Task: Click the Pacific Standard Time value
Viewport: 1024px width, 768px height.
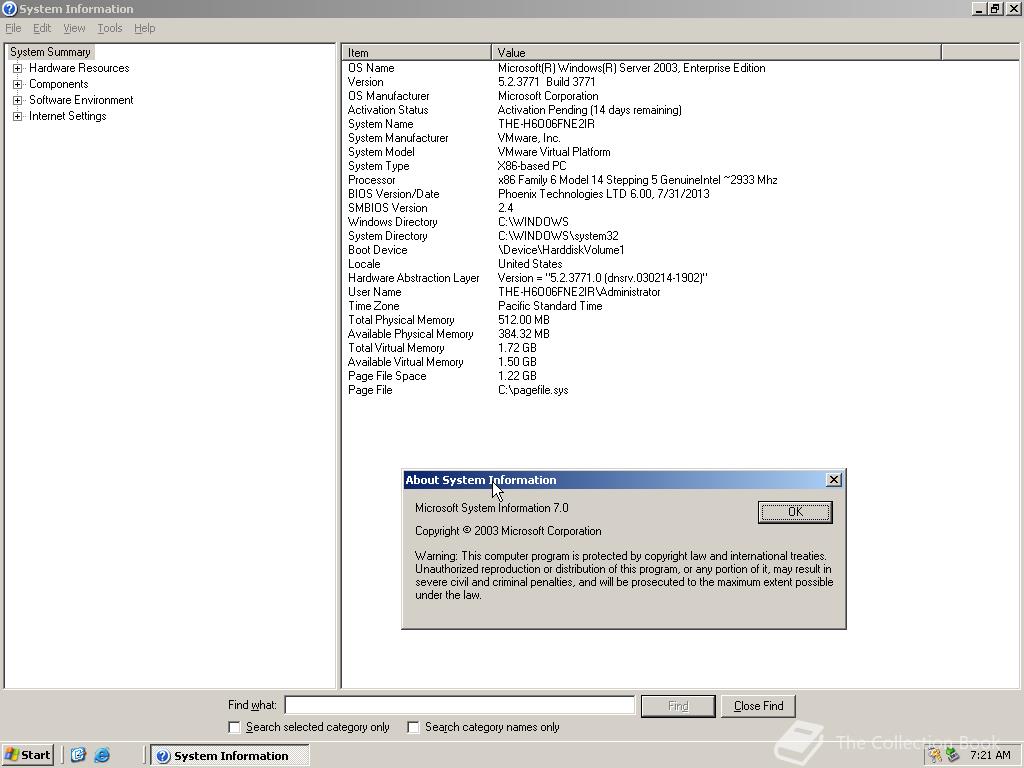Action: [x=551, y=306]
